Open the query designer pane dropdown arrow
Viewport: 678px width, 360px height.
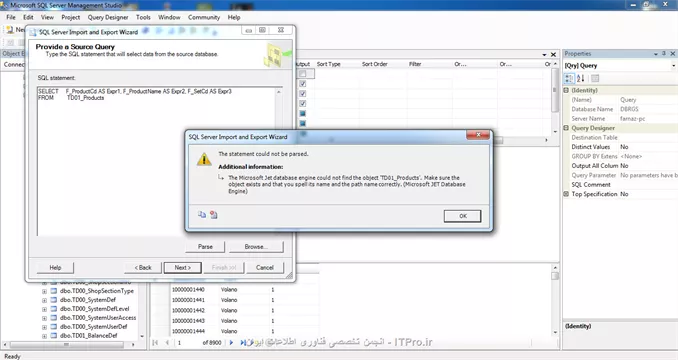[544, 54]
